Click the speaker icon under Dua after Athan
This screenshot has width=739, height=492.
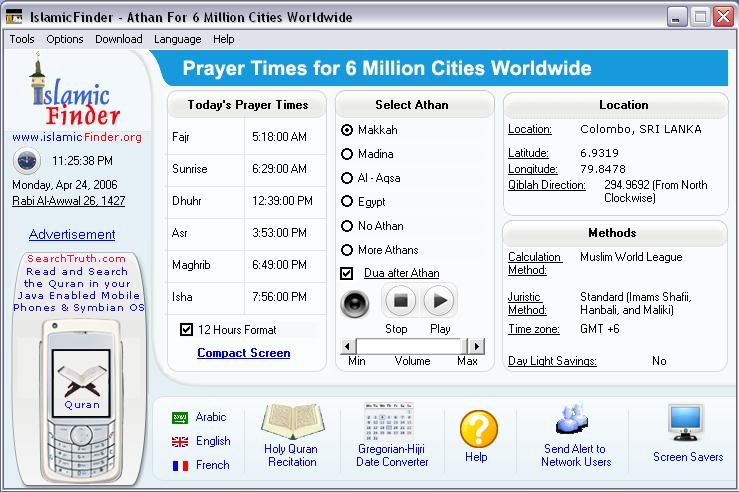(355, 303)
